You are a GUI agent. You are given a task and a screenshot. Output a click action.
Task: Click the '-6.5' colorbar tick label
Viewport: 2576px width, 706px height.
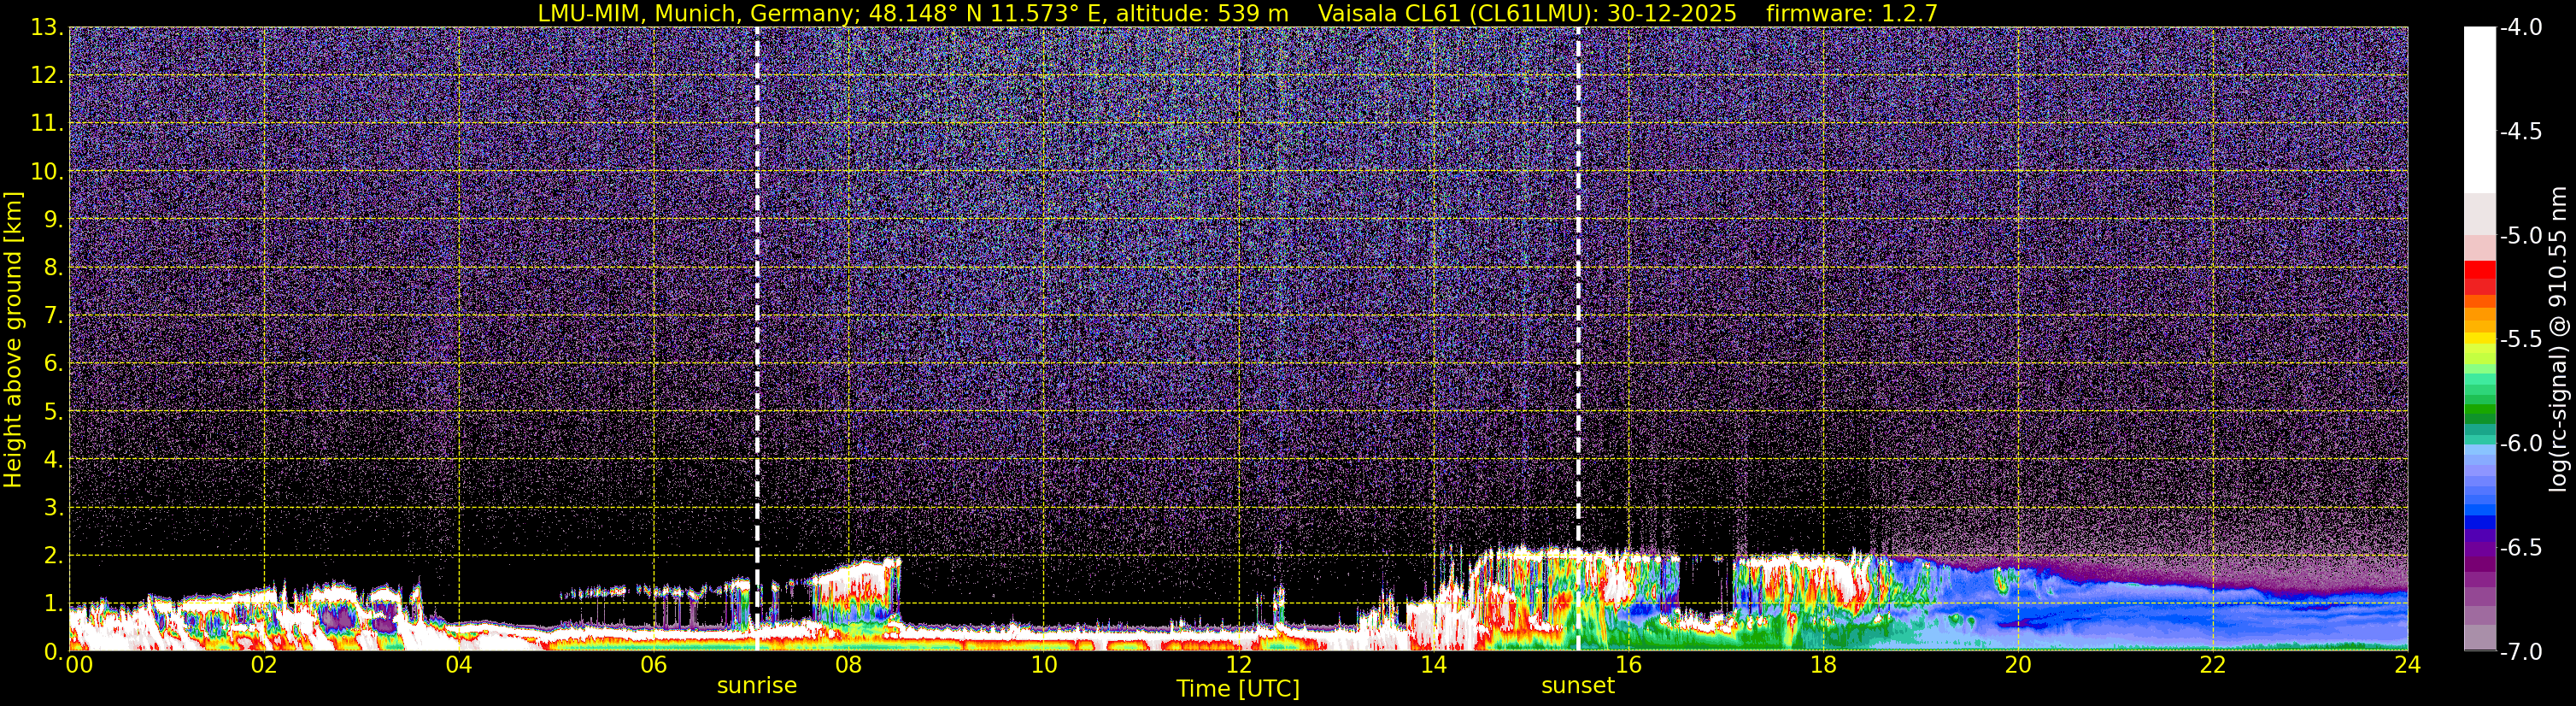point(2521,547)
